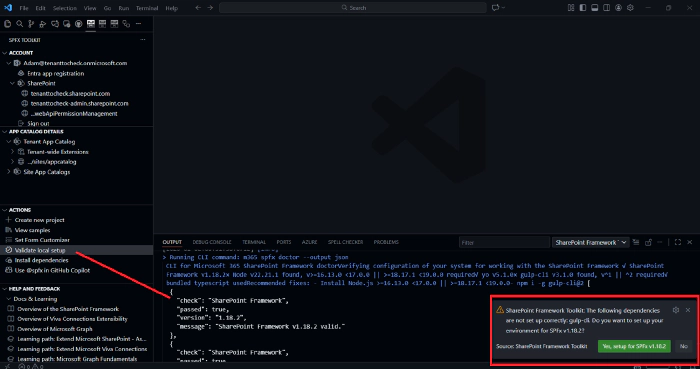Open Overview of Microsoft Graph doc
Viewport: 700px width, 369px height.
tap(55, 329)
